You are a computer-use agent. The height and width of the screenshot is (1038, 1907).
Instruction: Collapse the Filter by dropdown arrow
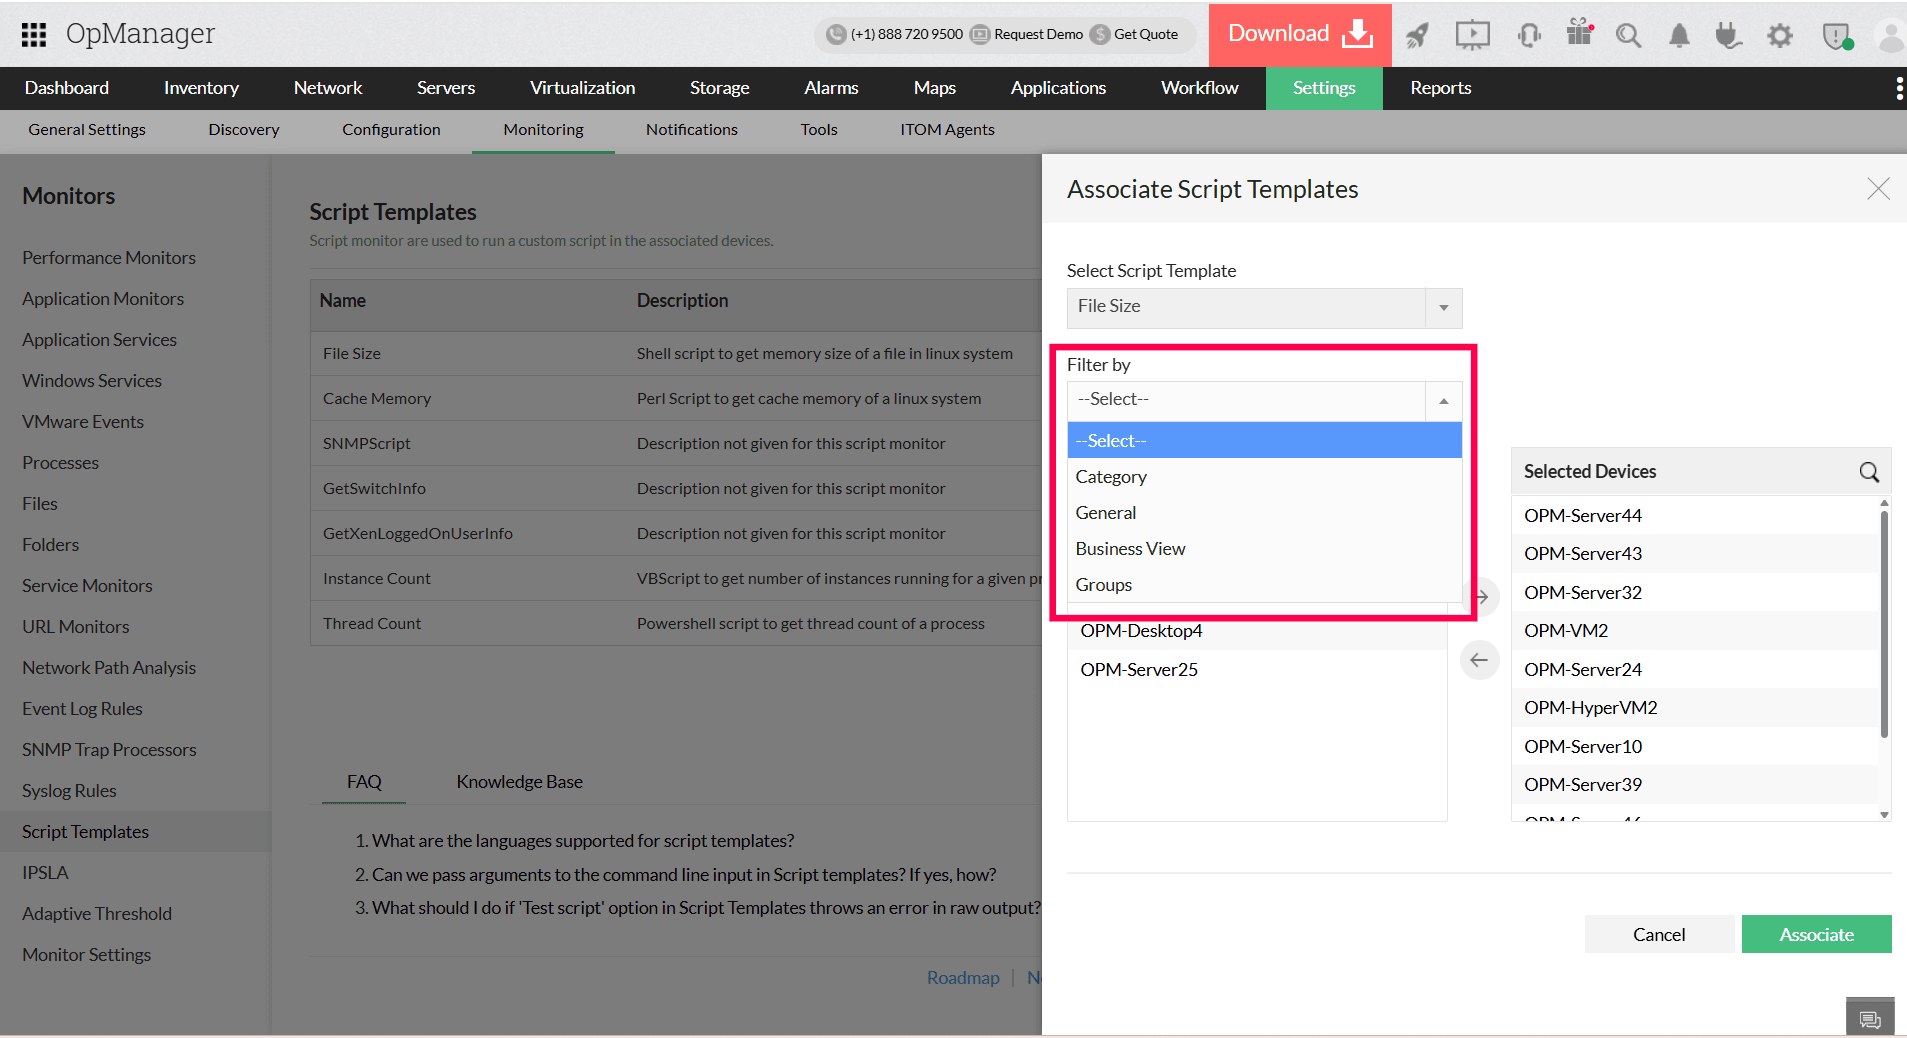click(x=1444, y=401)
